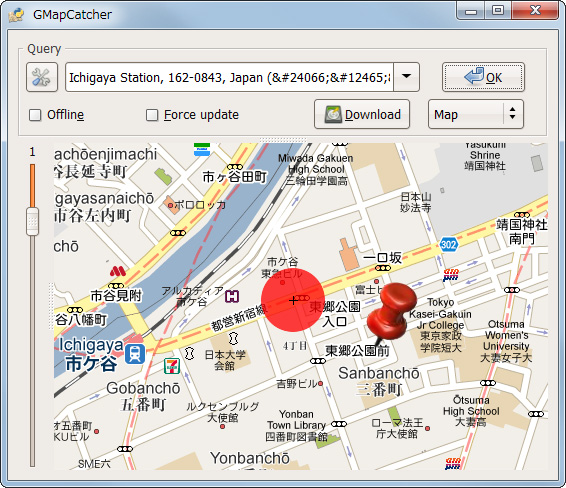Click the red center location circle
Image resolution: width=566 pixels, height=488 pixels.
tap(293, 300)
